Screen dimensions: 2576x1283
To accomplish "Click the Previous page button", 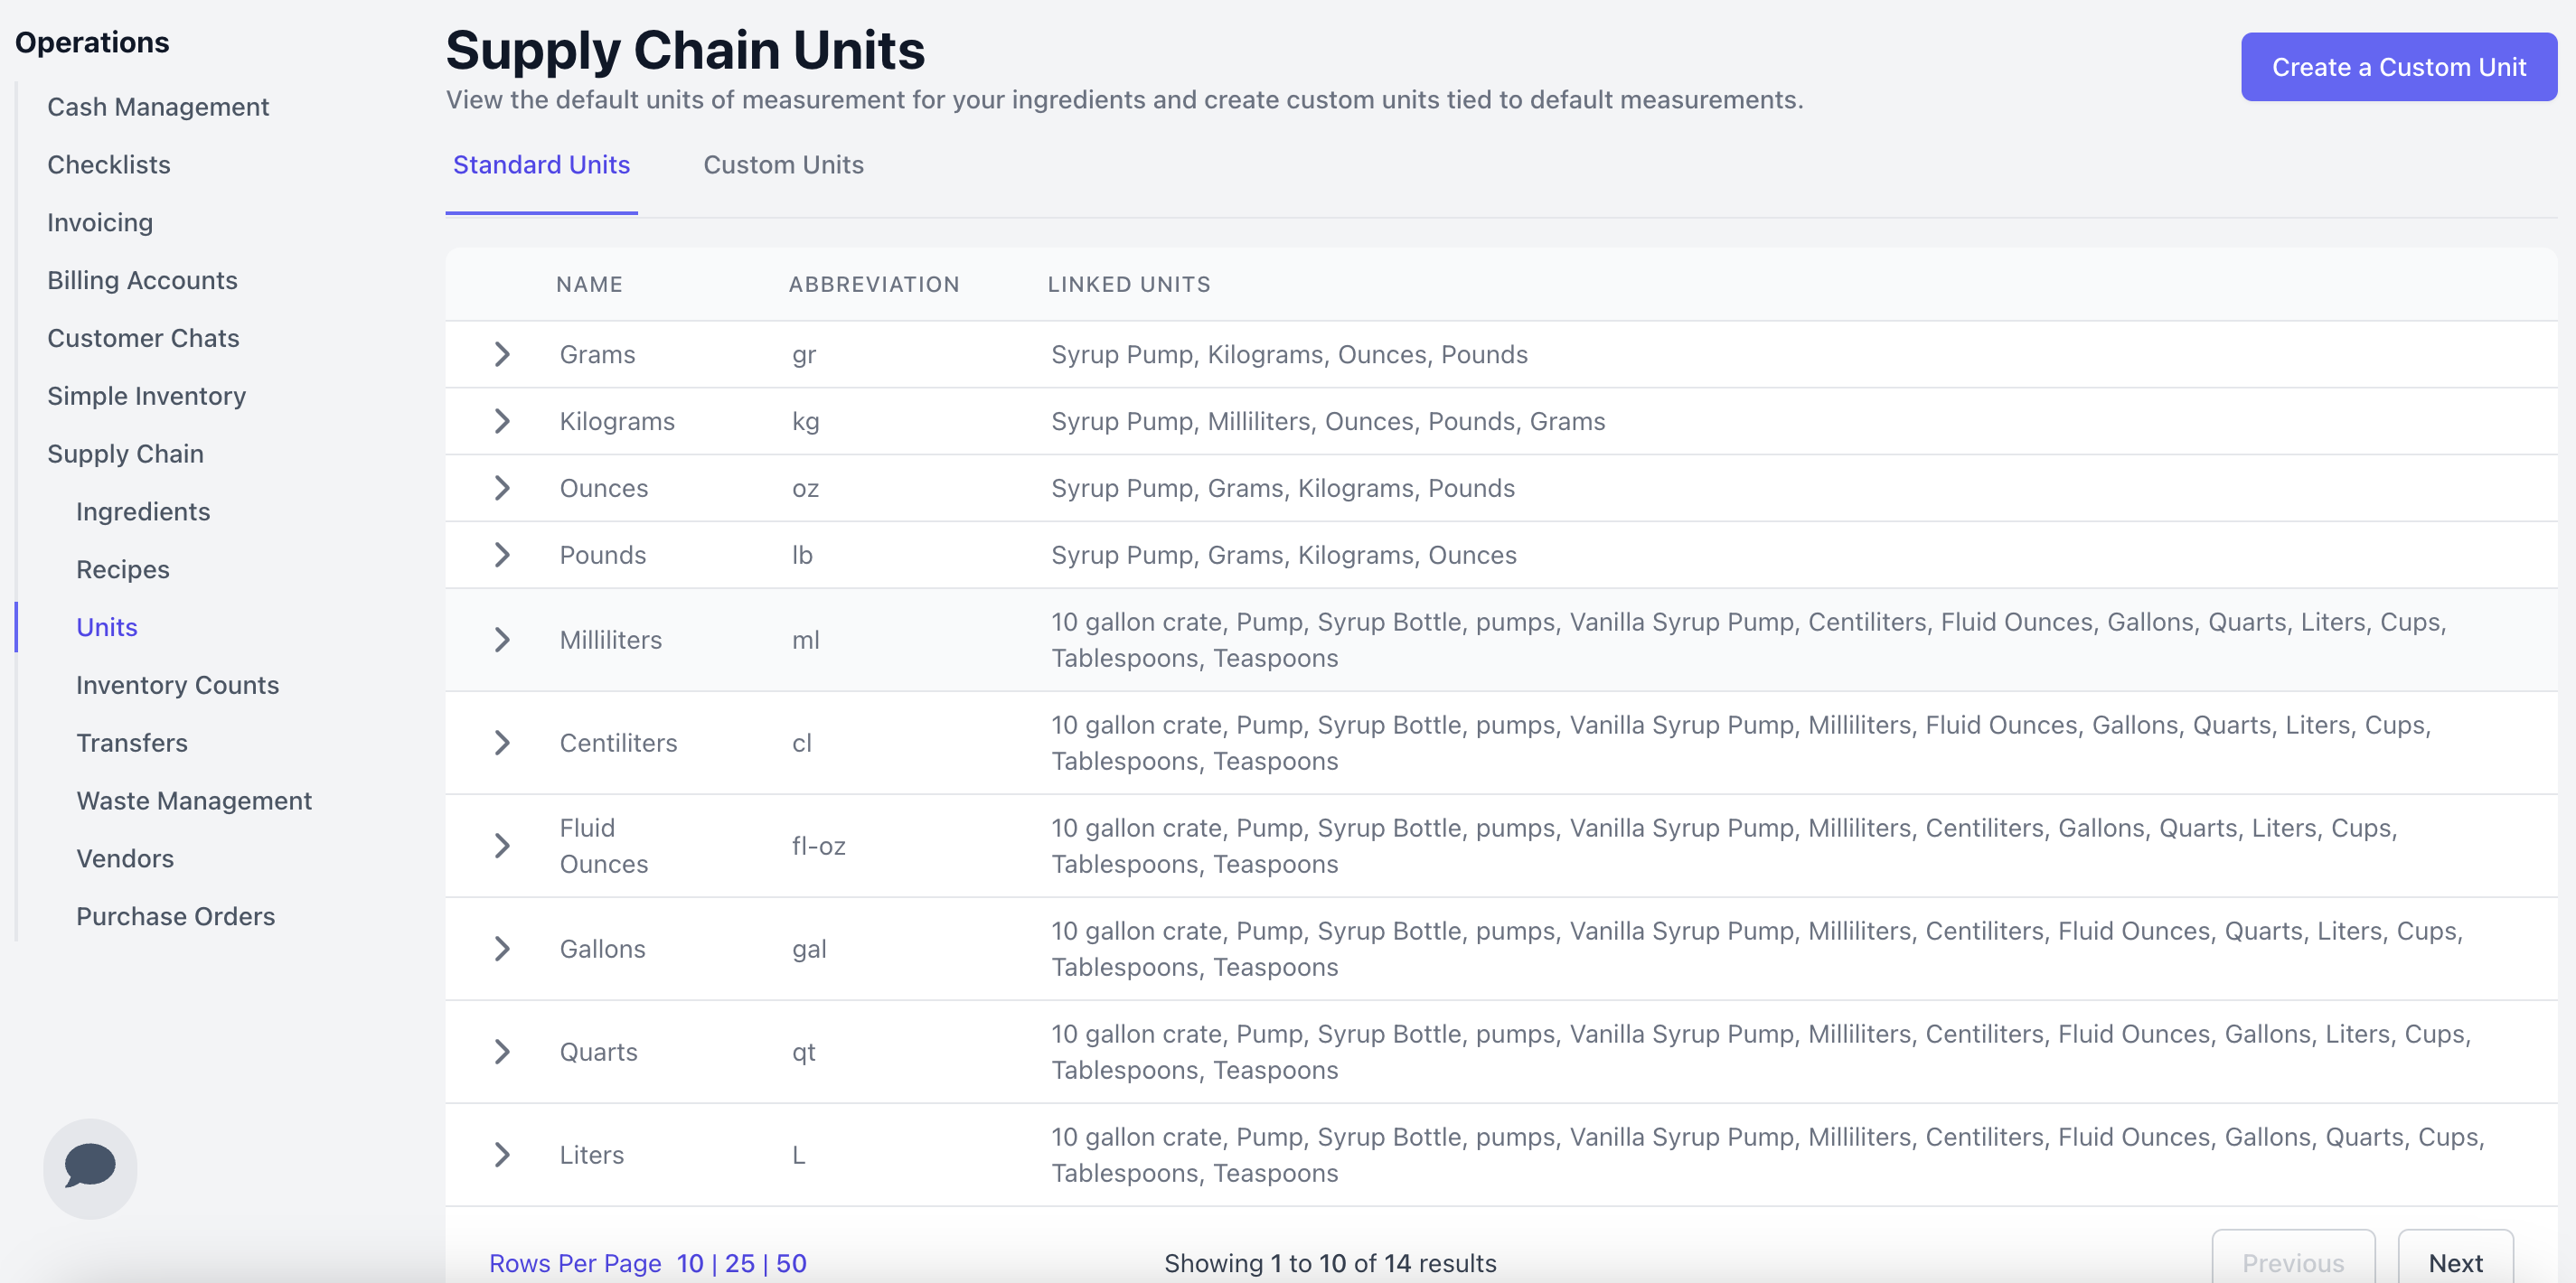I will tap(2293, 1262).
